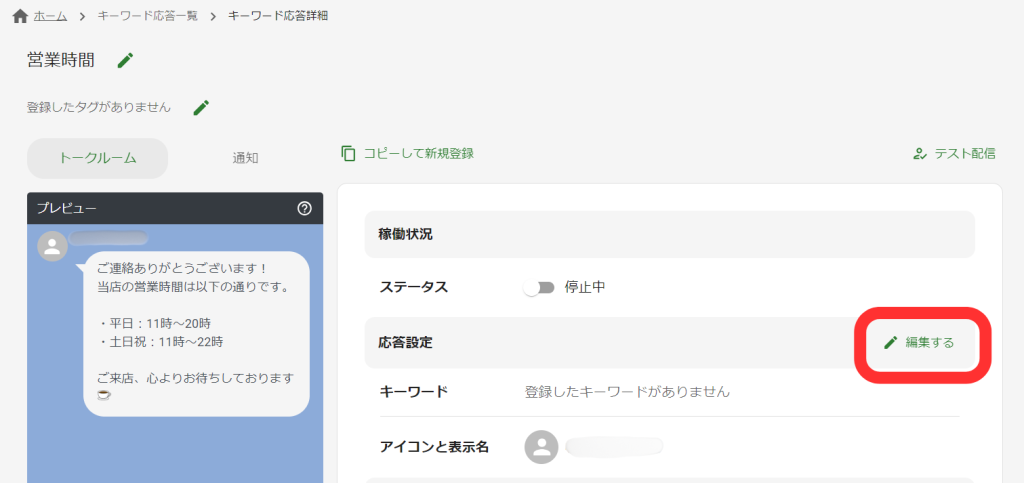Toggle the ステータス switch (停止中)
The image size is (1024, 483).
click(539, 287)
